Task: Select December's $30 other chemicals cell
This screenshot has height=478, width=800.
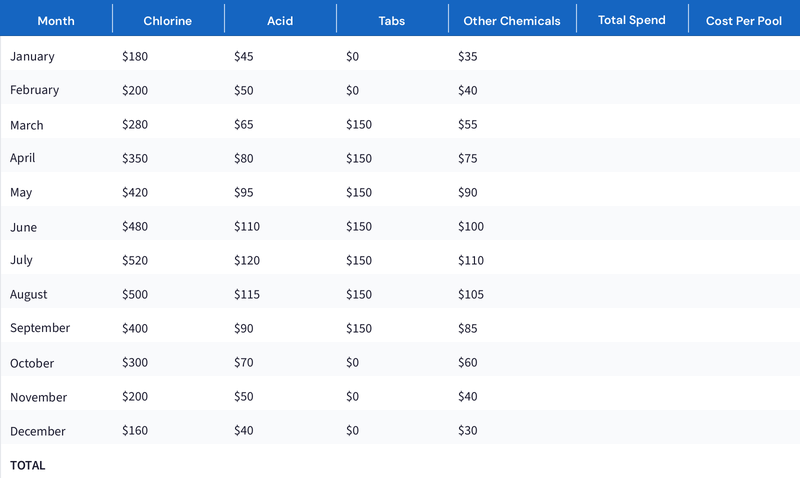Action: tap(468, 431)
